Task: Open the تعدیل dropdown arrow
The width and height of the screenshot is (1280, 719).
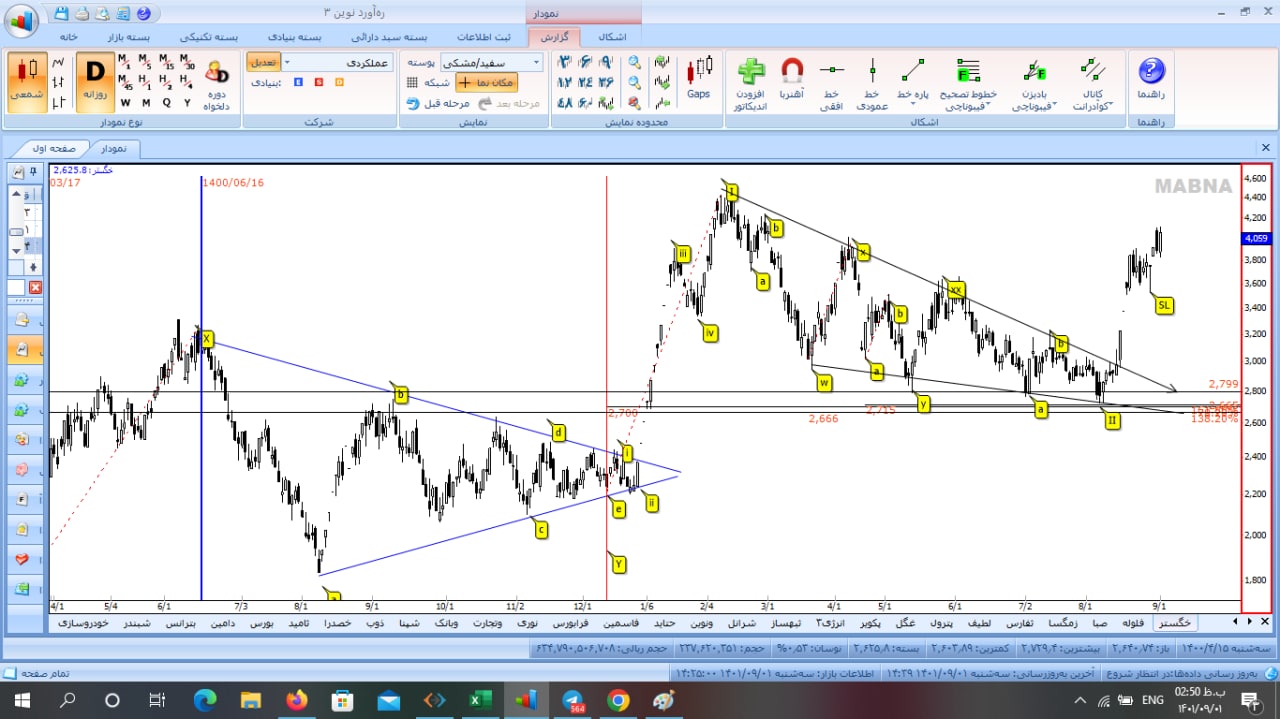Action: [x=287, y=62]
